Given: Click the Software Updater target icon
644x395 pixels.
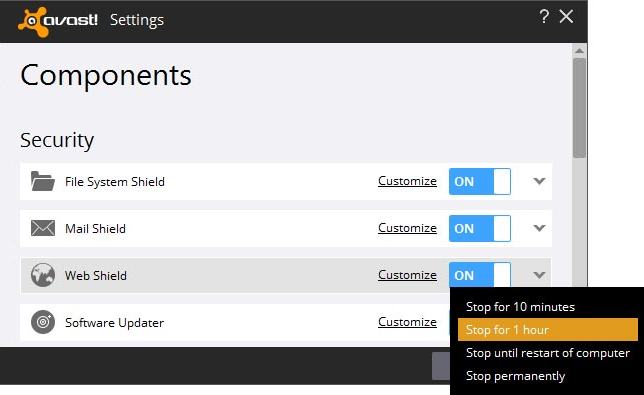Looking at the screenshot, I should point(43,322).
